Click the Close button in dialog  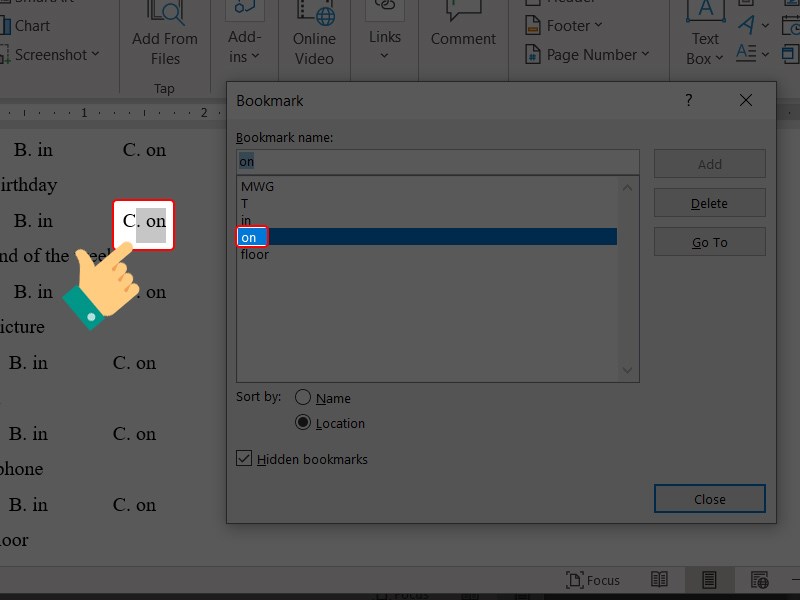(710, 499)
